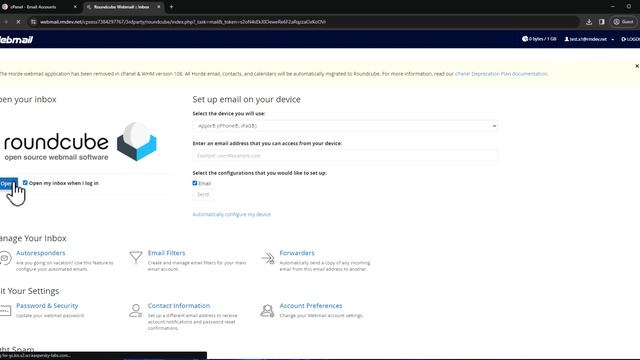Click Automatically configure my device link
Image resolution: width=640 pixels, height=360 pixels.
click(x=231, y=214)
